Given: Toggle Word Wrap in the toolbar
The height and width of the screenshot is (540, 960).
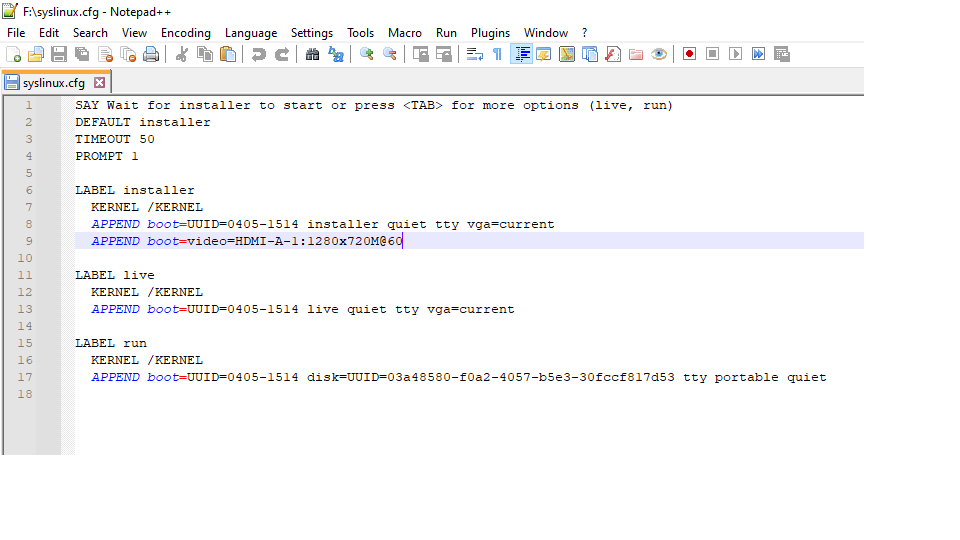Looking at the screenshot, I should 475,54.
